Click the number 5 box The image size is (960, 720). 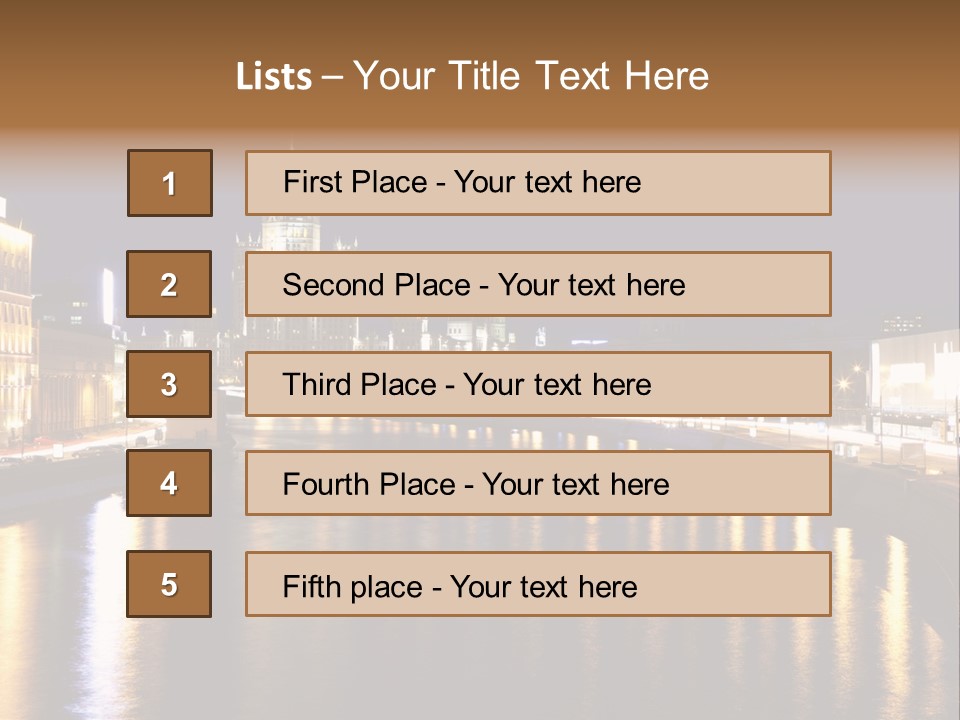pyautogui.click(x=169, y=583)
